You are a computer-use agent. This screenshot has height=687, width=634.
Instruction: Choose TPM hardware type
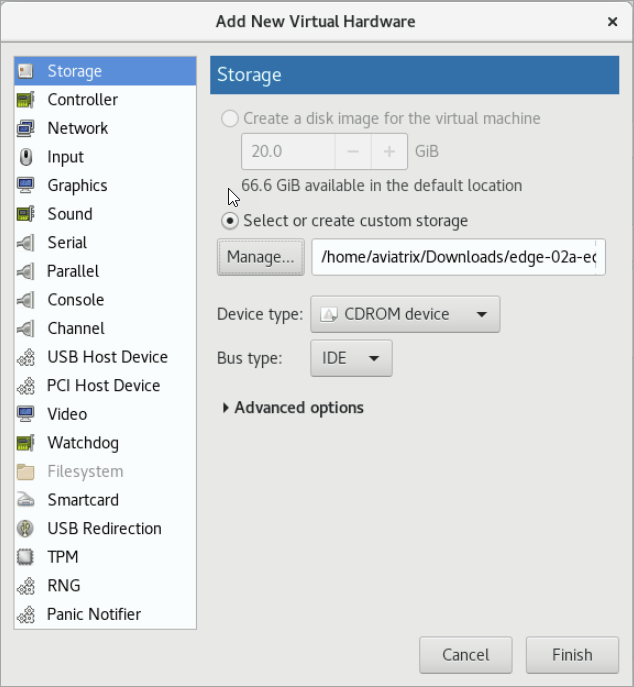(x=105, y=557)
